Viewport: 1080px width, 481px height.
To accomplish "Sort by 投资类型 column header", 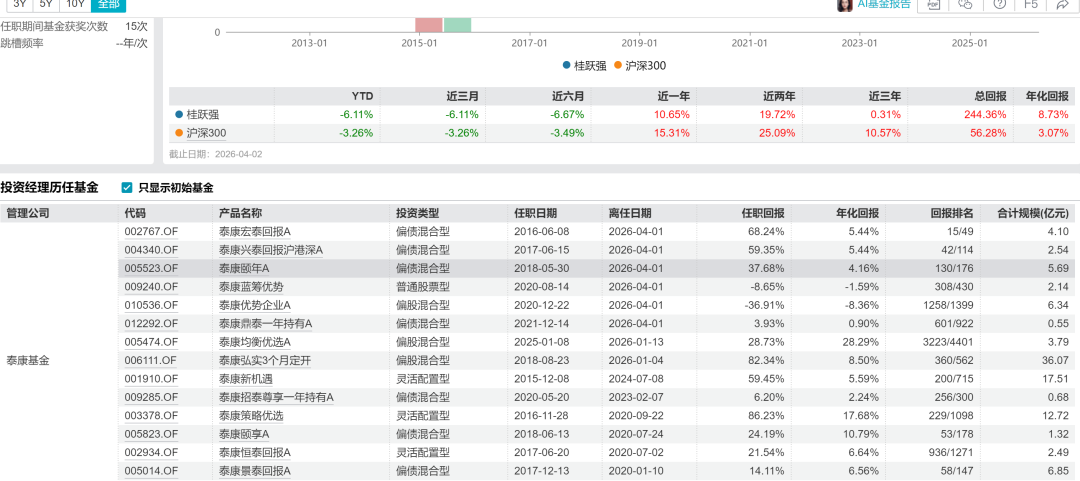I will 417,214.
